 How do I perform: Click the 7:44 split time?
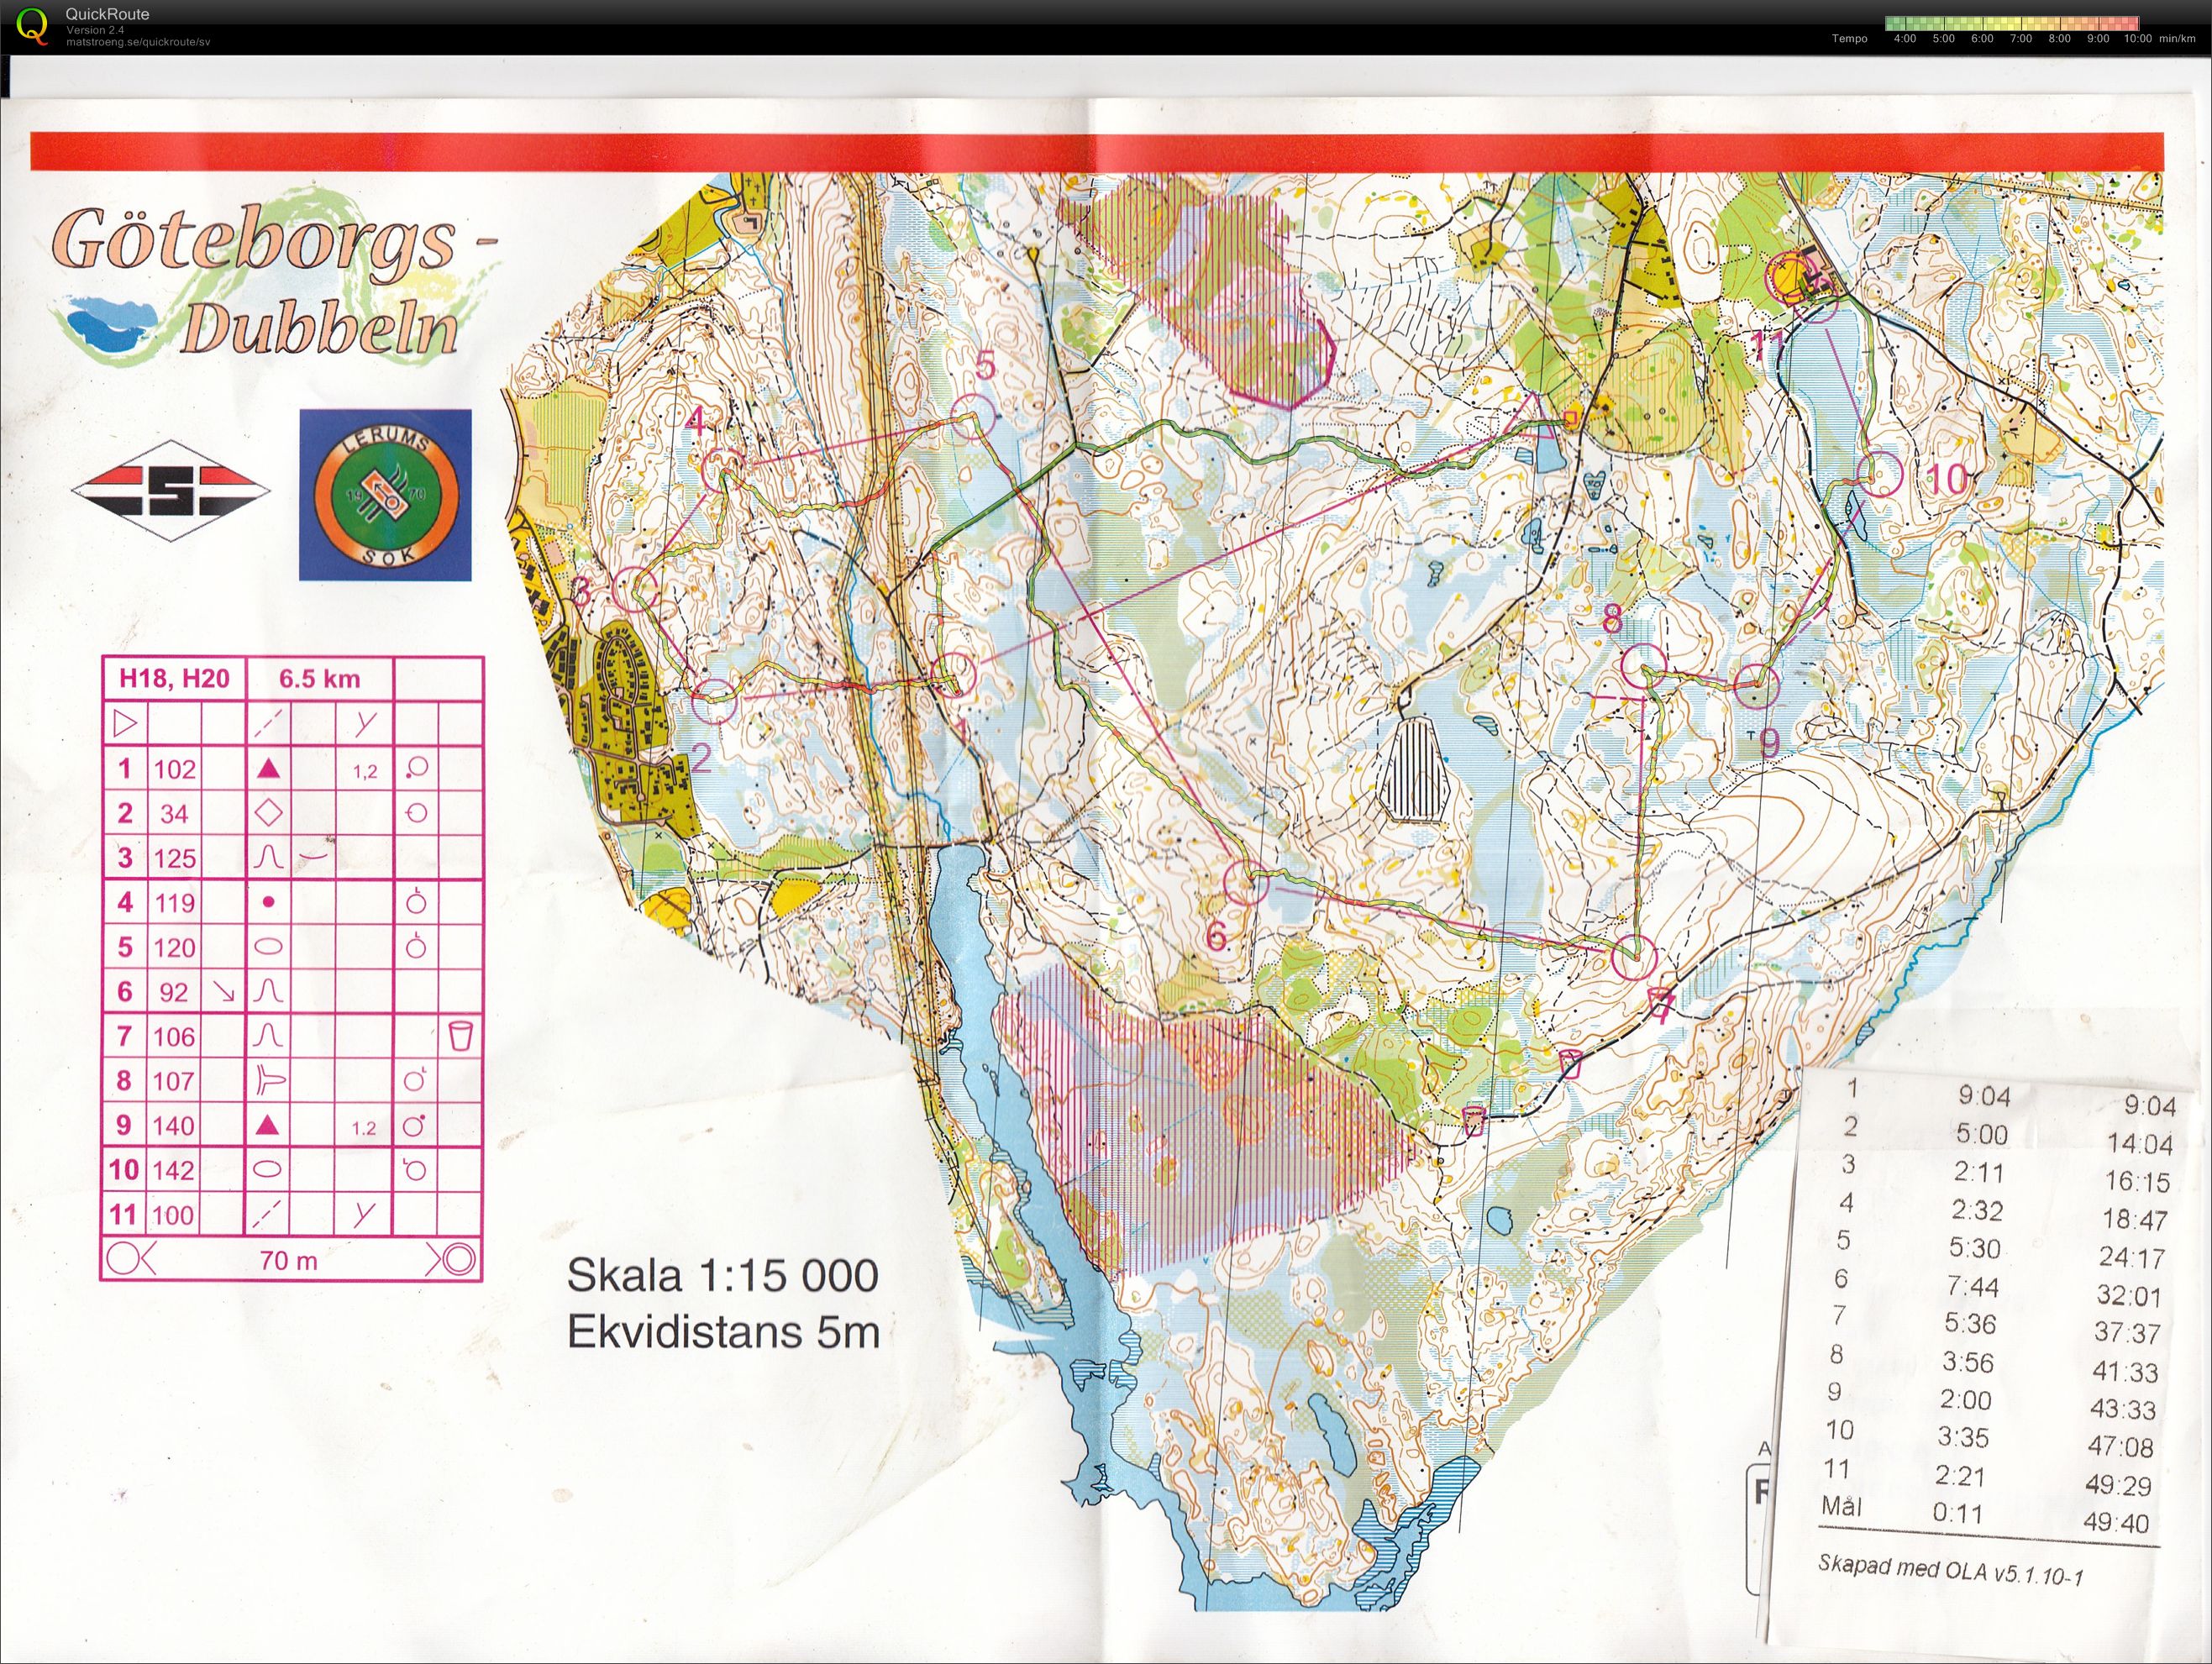(1973, 1286)
